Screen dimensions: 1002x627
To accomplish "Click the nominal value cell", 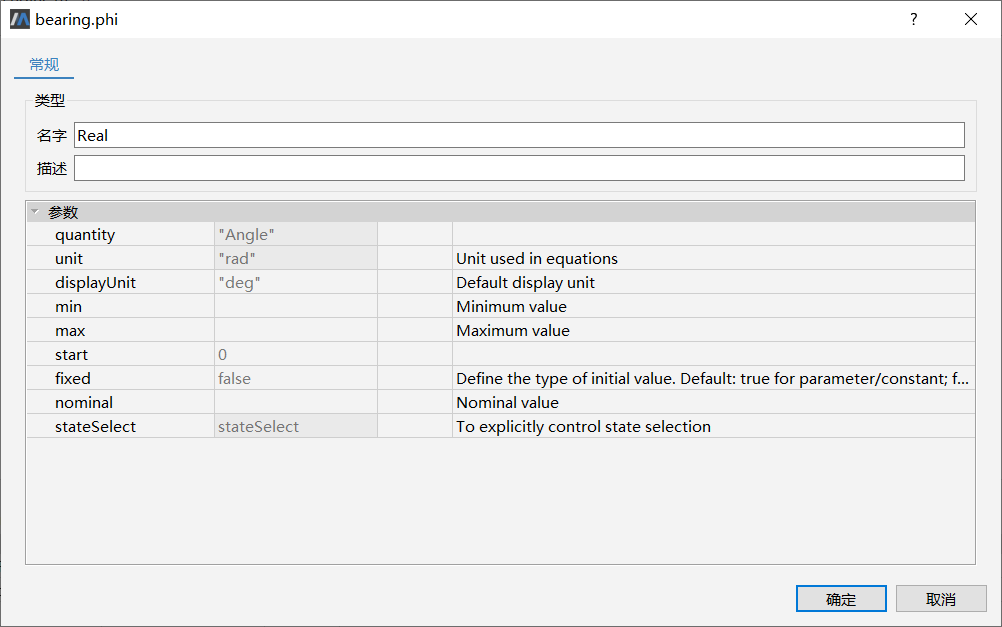I will 295,402.
